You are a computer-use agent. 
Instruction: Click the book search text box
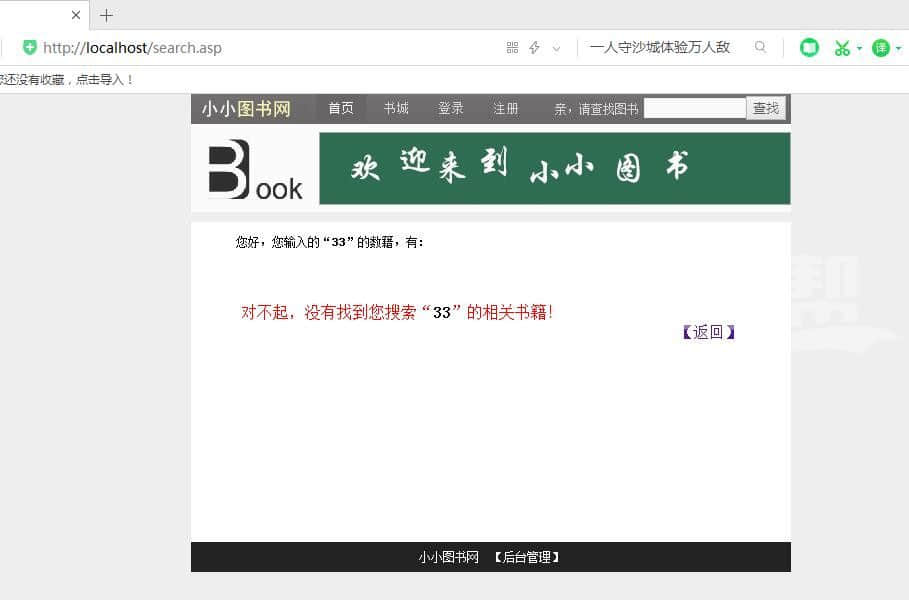(694, 108)
